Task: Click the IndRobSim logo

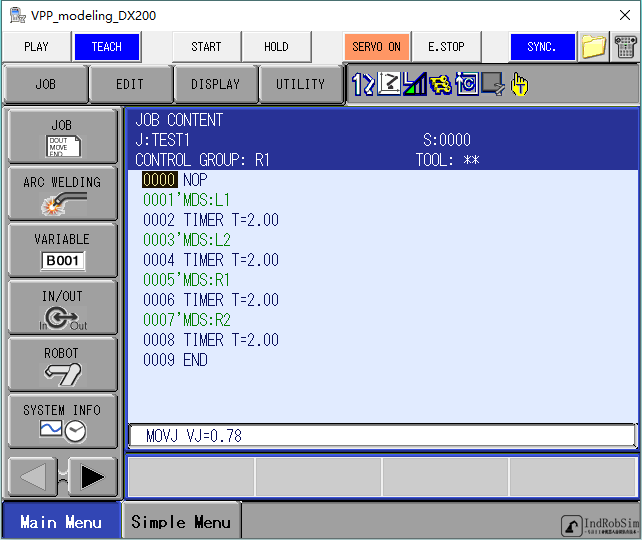Action: click(600, 525)
